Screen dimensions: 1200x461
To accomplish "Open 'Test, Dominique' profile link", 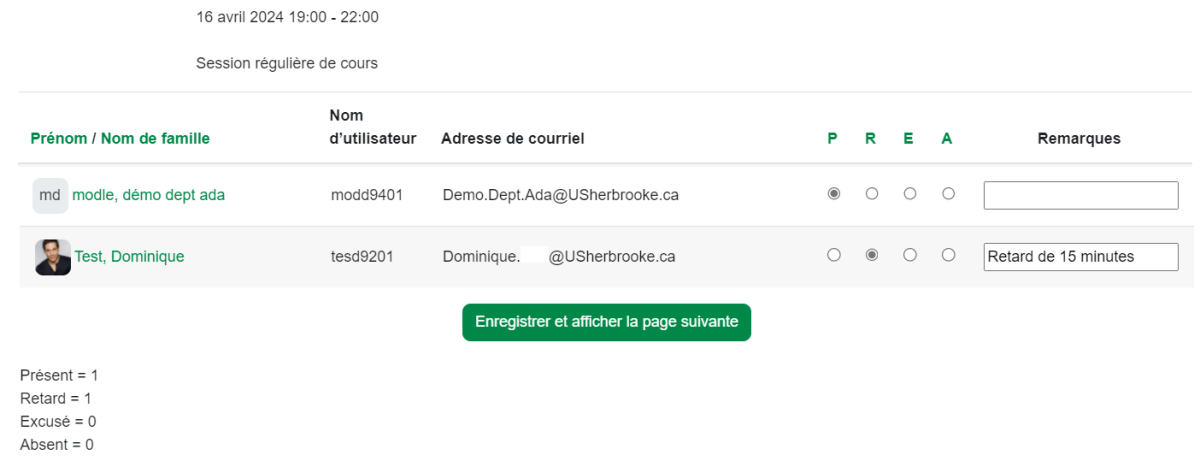I will (x=129, y=257).
